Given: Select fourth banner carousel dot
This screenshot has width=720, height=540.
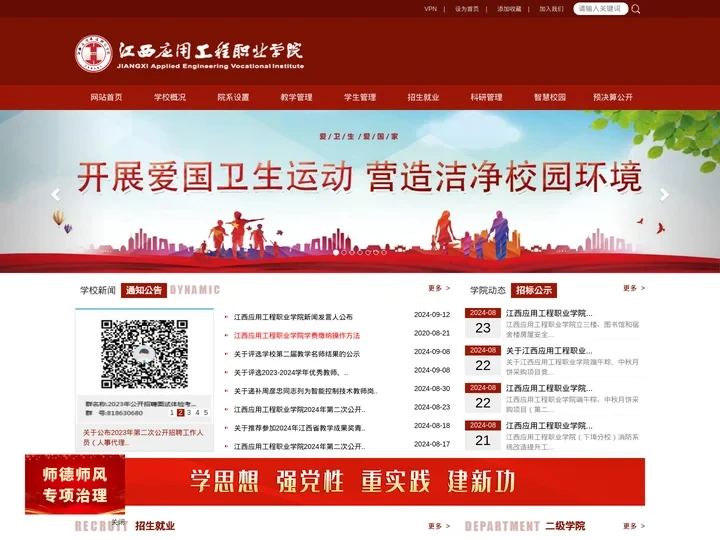Looking at the screenshot, I should point(360,253).
